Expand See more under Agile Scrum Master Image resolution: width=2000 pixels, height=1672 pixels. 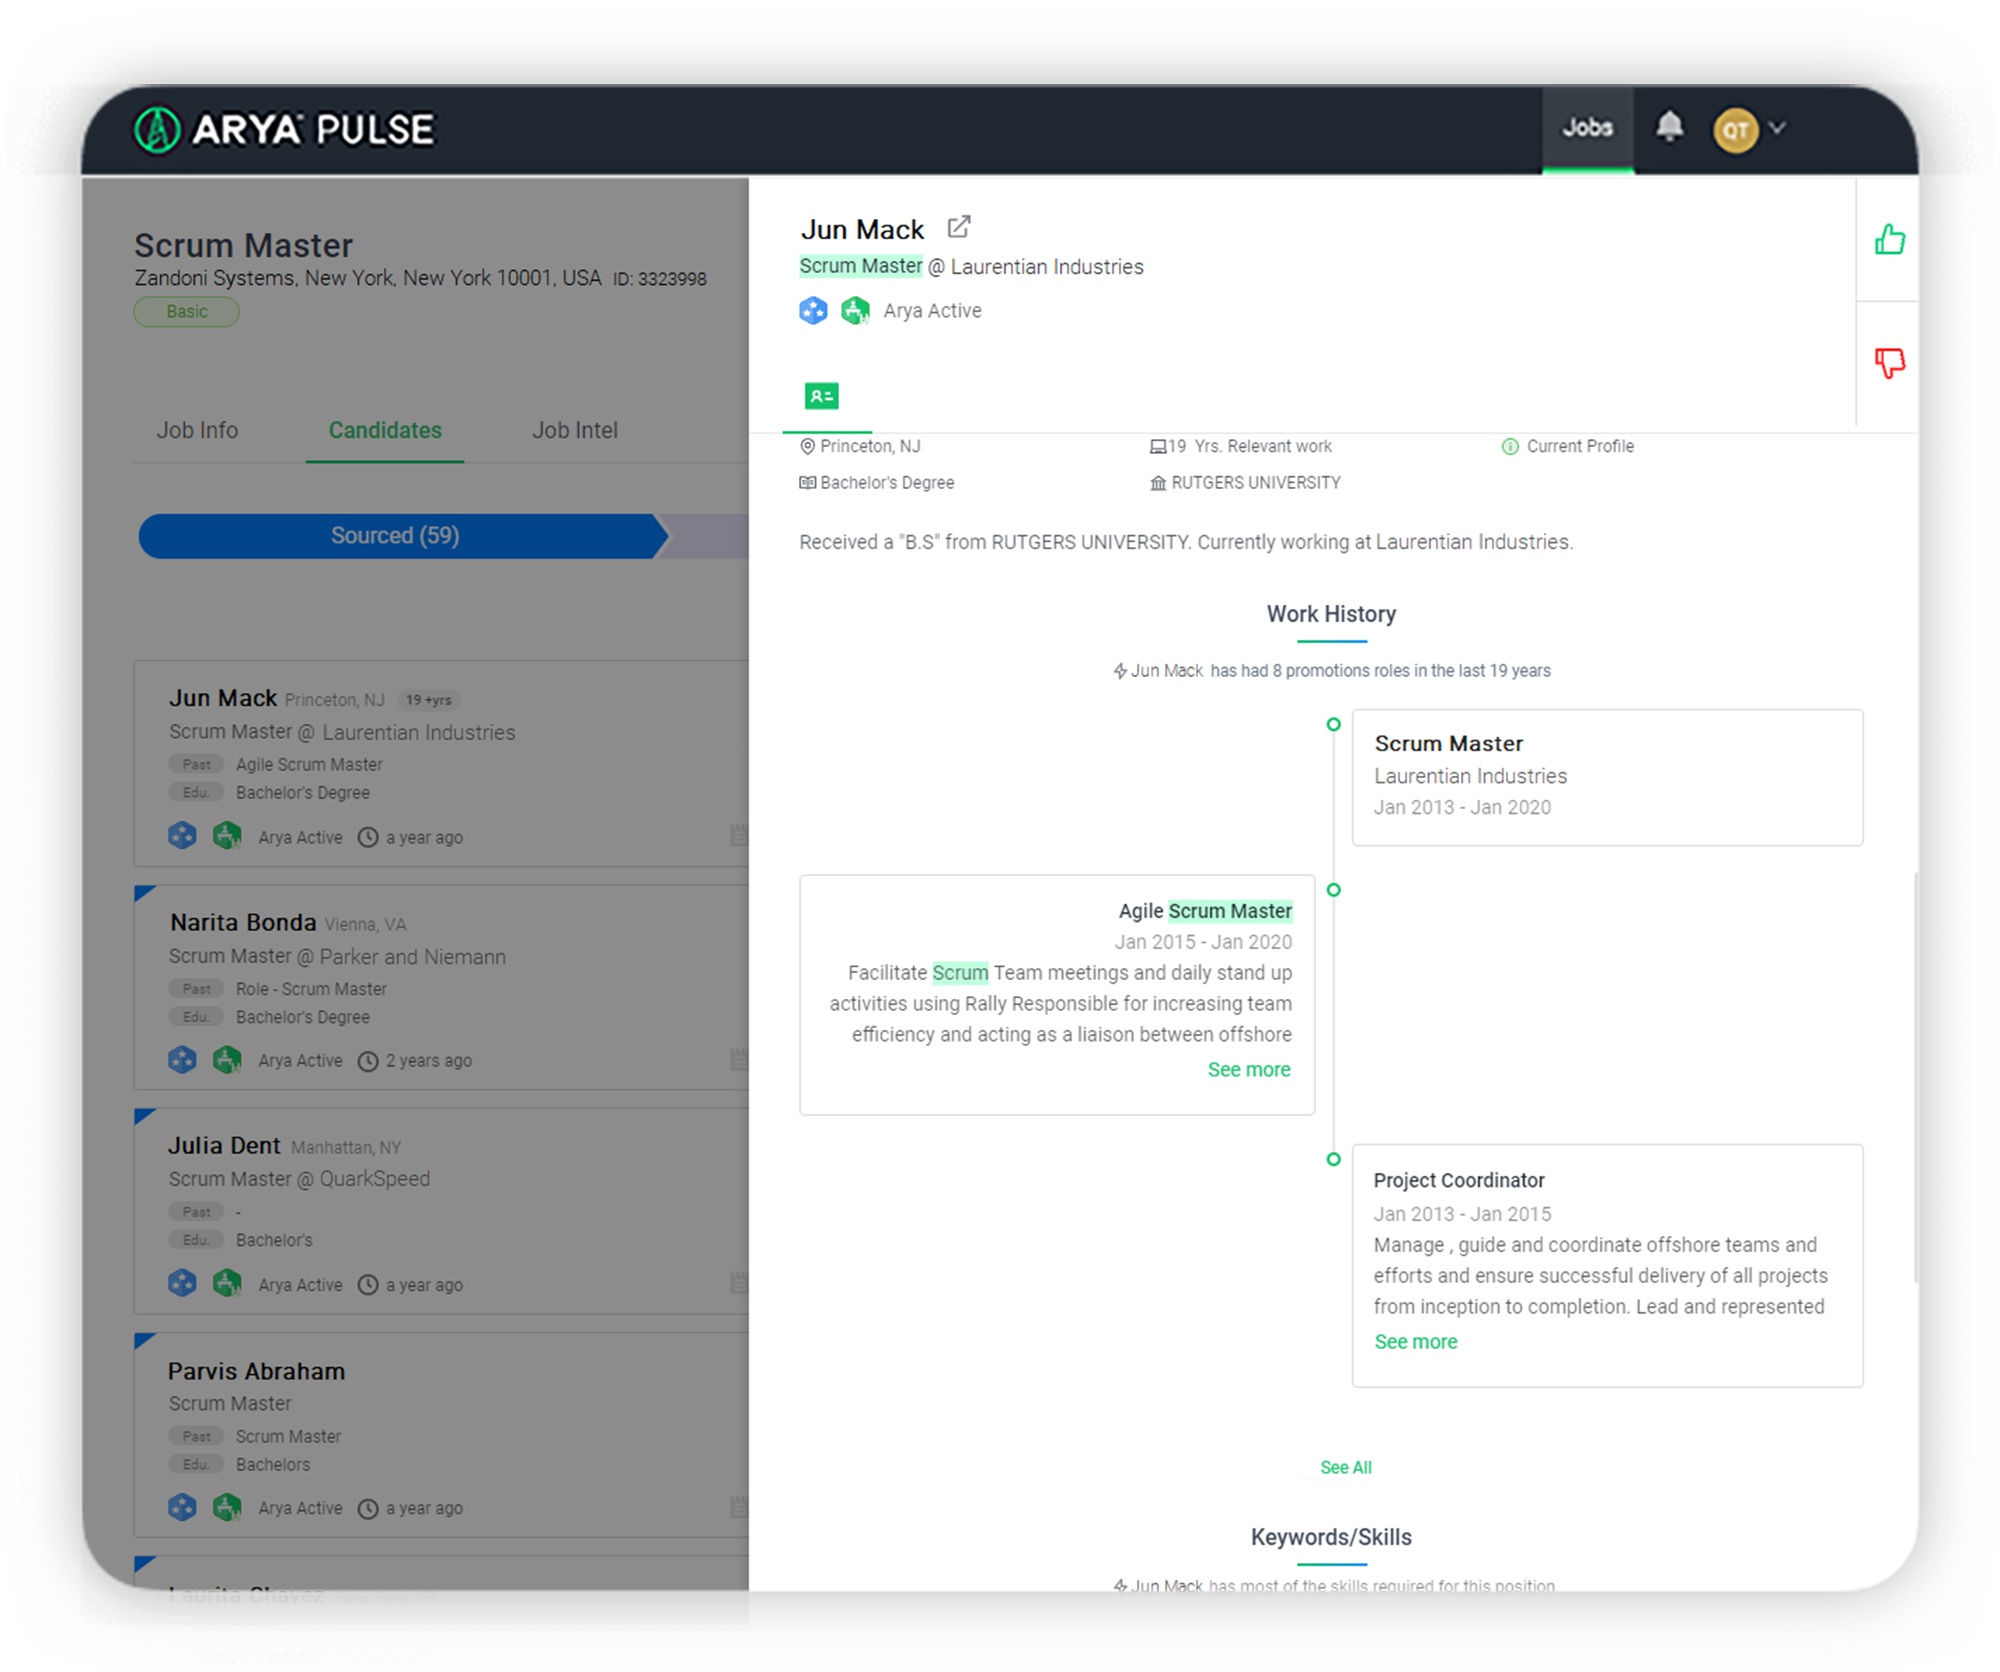pyautogui.click(x=1249, y=1070)
